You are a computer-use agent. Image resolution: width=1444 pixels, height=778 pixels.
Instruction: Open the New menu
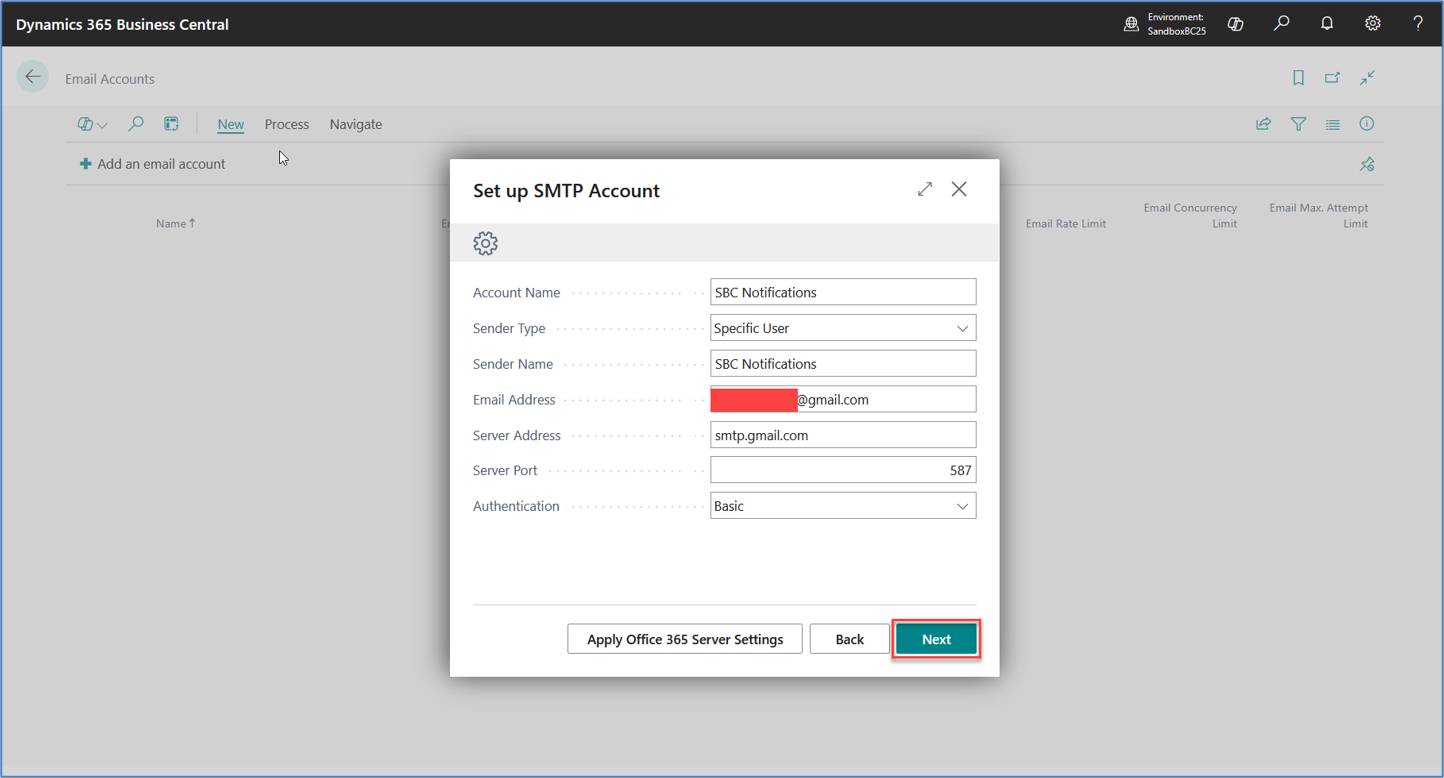(x=231, y=124)
